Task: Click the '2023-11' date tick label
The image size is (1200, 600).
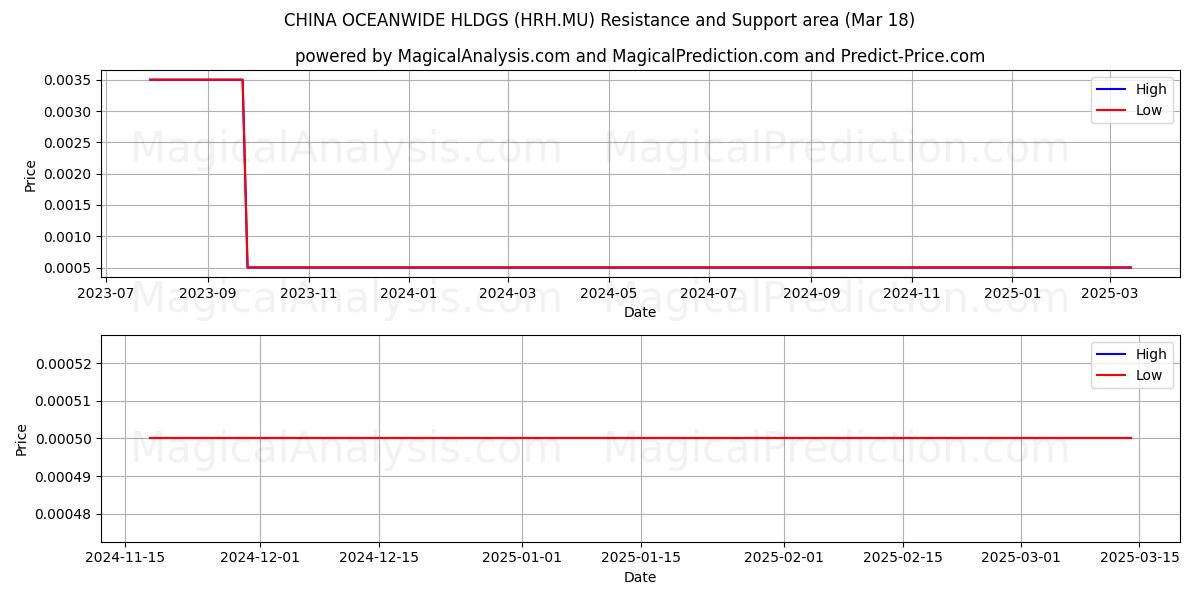Action: point(309,294)
